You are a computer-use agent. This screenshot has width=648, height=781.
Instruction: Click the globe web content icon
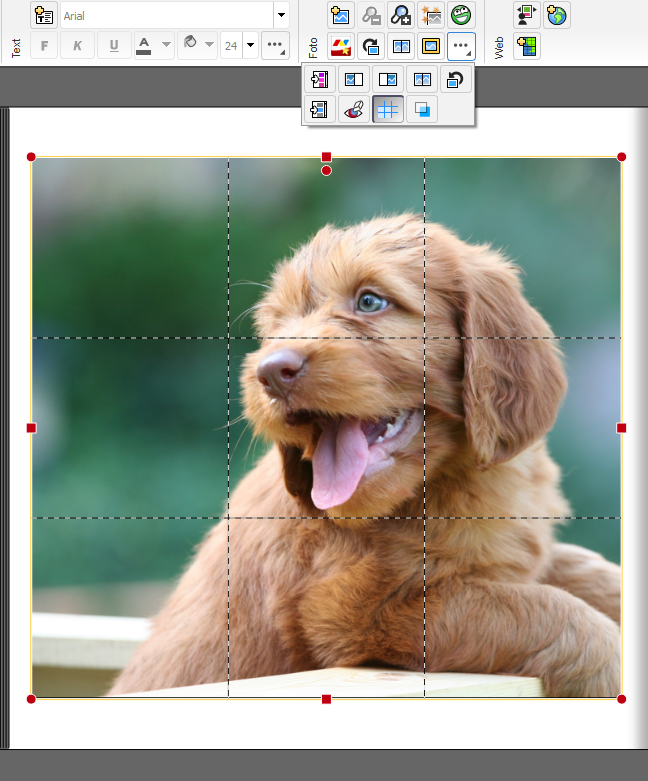(557, 15)
